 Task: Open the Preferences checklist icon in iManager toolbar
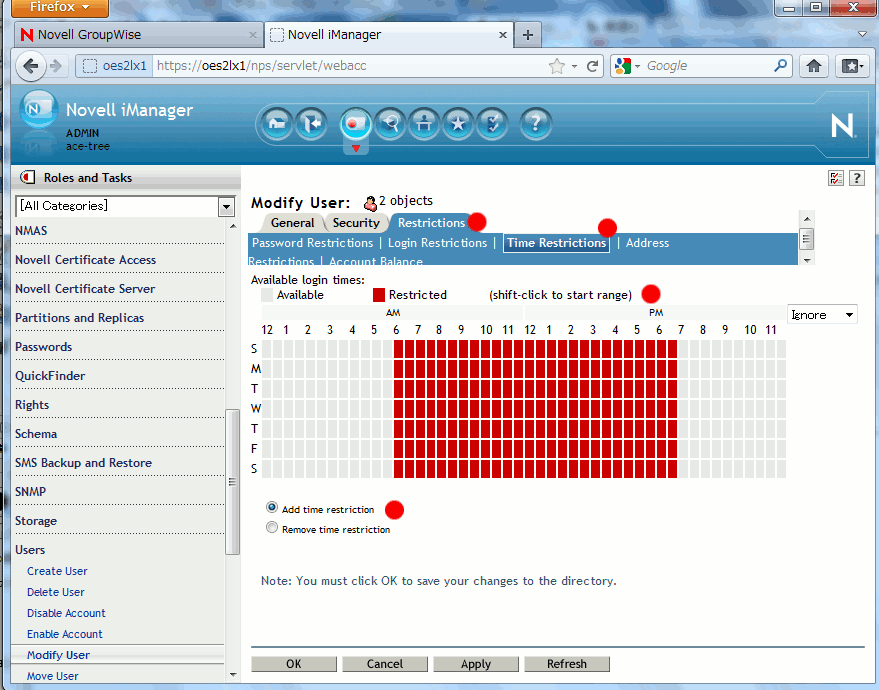[x=492, y=123]
